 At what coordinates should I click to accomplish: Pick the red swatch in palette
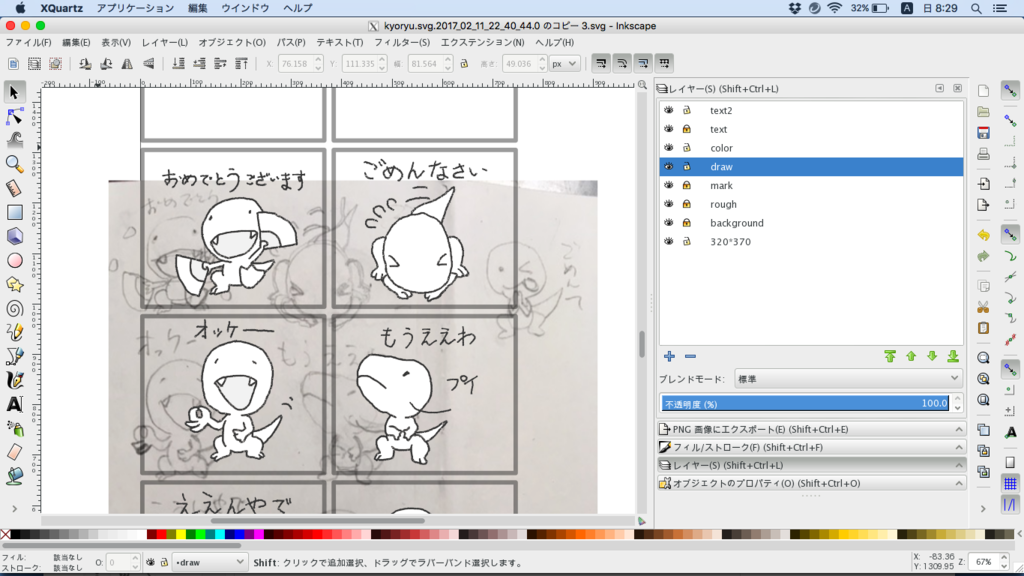pos(161,534)
